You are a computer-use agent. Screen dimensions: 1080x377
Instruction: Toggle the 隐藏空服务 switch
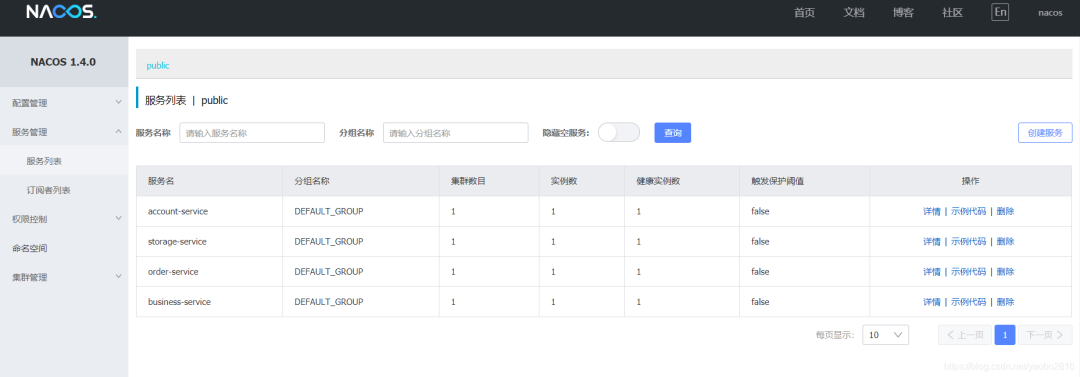pyautogui.click(x=619, y=132)
